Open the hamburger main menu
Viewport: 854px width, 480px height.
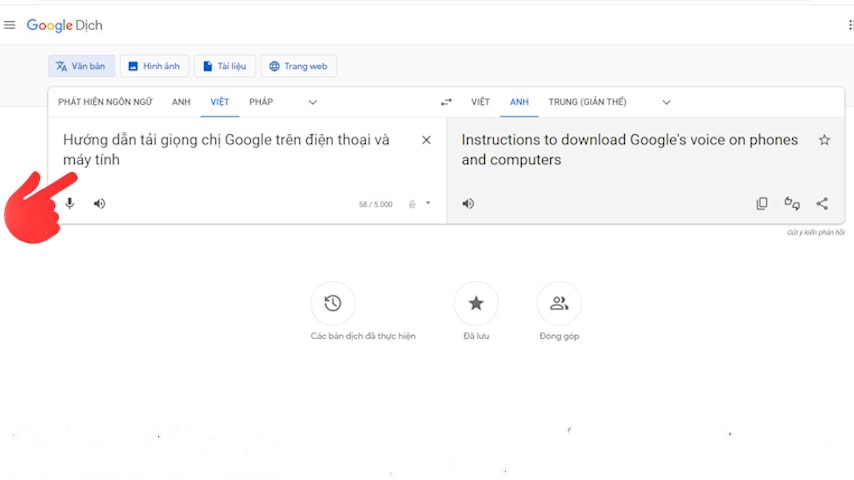tap(10, 25)
